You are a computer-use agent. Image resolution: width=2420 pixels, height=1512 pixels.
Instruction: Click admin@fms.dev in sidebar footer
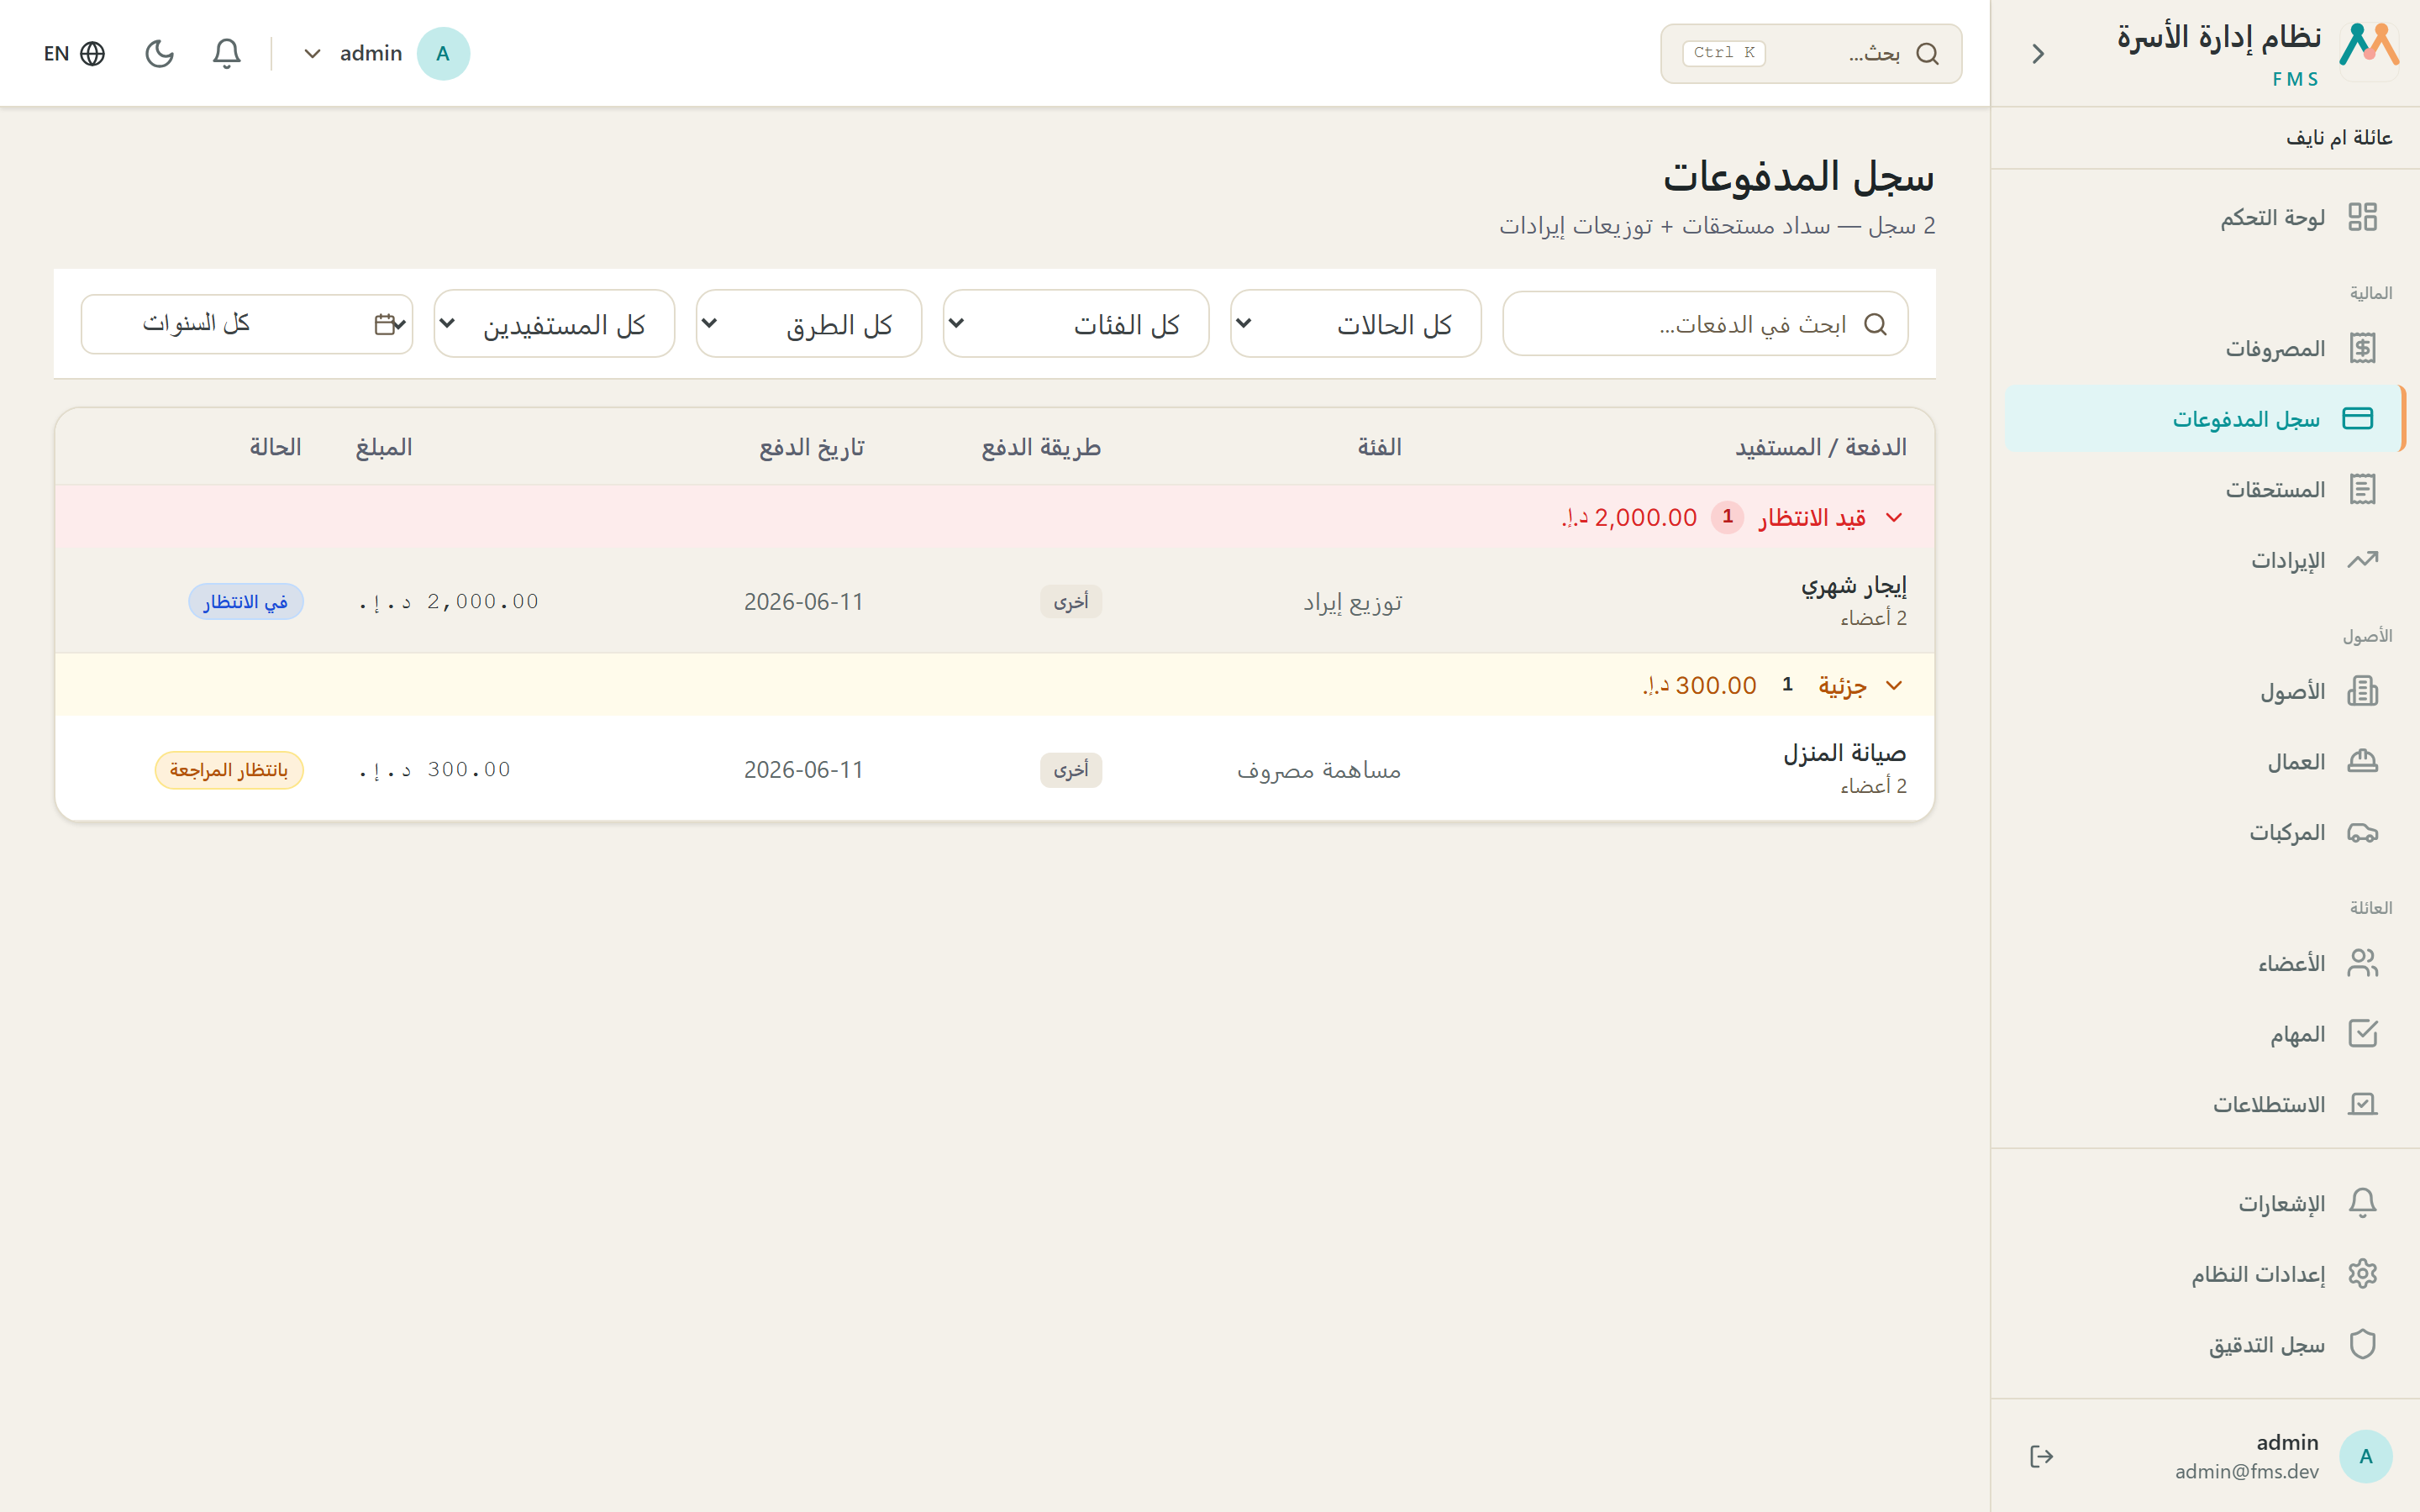tap(2247, 1471)
